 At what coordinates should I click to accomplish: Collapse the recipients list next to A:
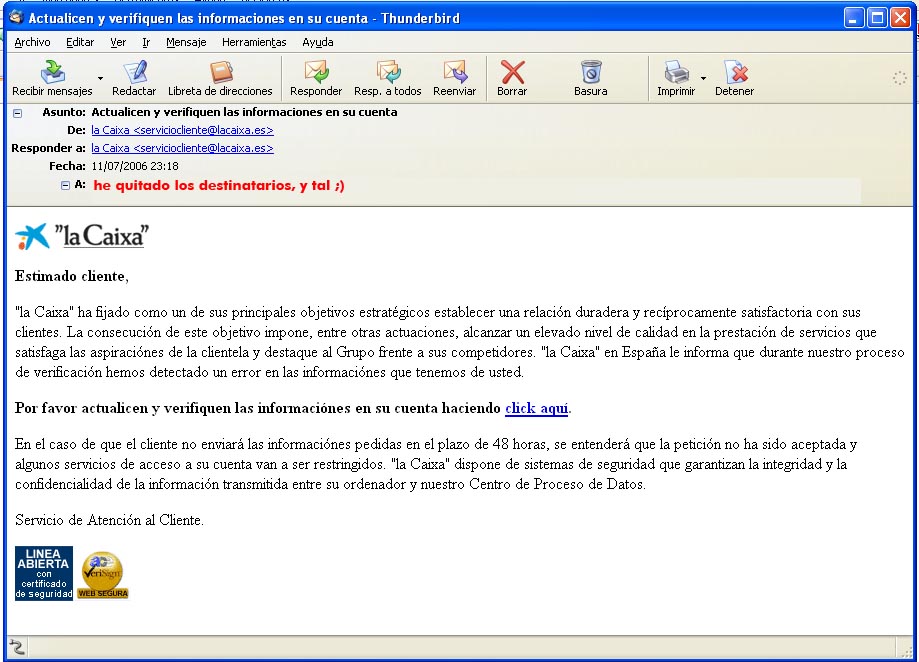click(x=66, y=185)
